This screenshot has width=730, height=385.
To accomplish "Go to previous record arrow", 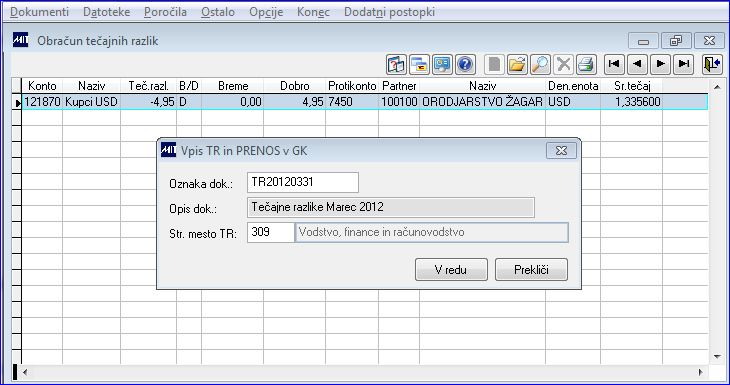I will click(637, 64).
